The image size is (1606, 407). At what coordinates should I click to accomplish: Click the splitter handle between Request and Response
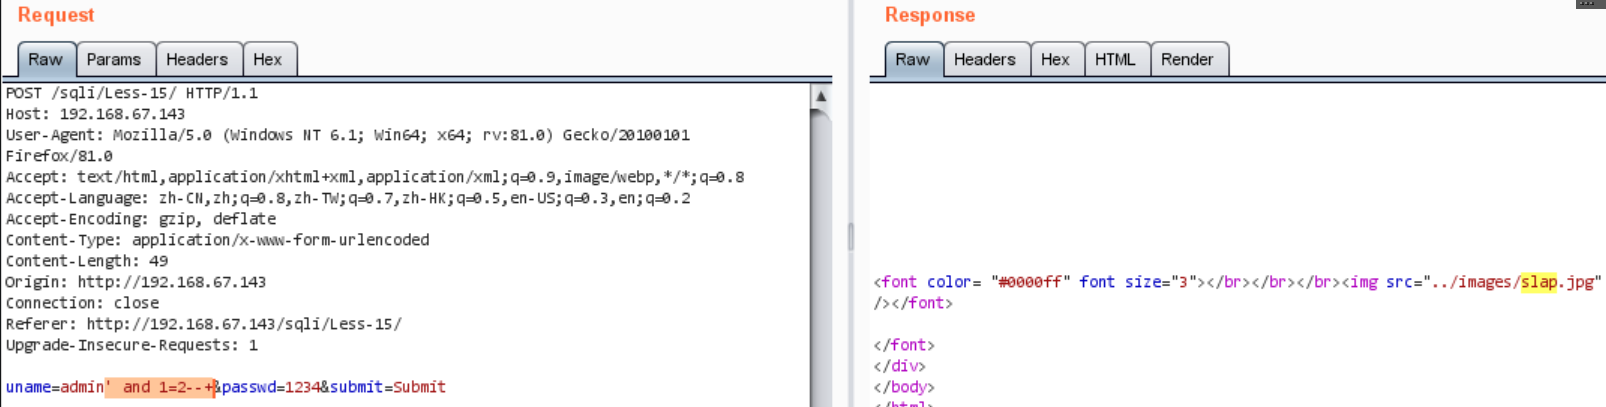click(851, 237)
